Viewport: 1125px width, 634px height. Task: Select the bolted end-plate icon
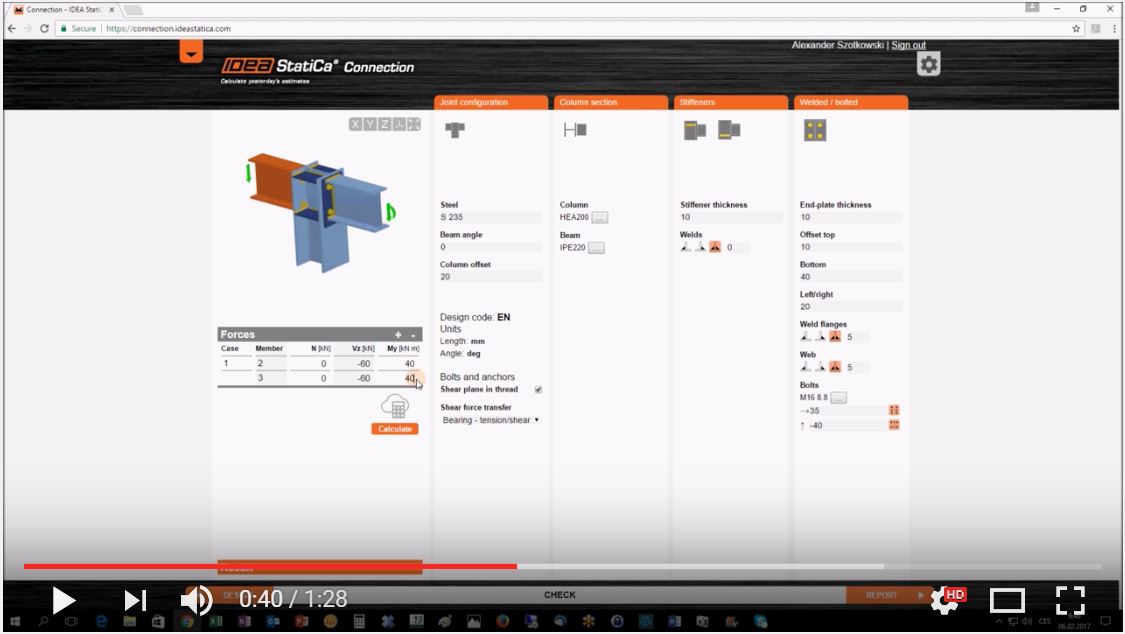[x=815, y=130]
